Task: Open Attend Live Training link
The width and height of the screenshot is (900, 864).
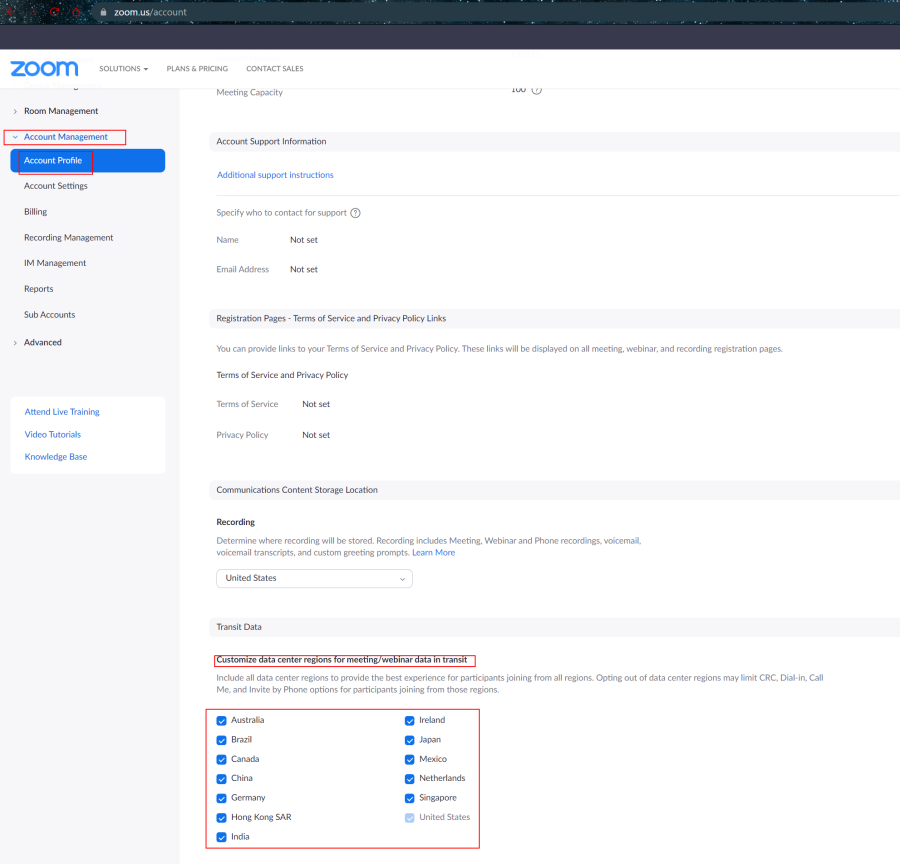Action: pyautogui.click(x=62, y=412)
